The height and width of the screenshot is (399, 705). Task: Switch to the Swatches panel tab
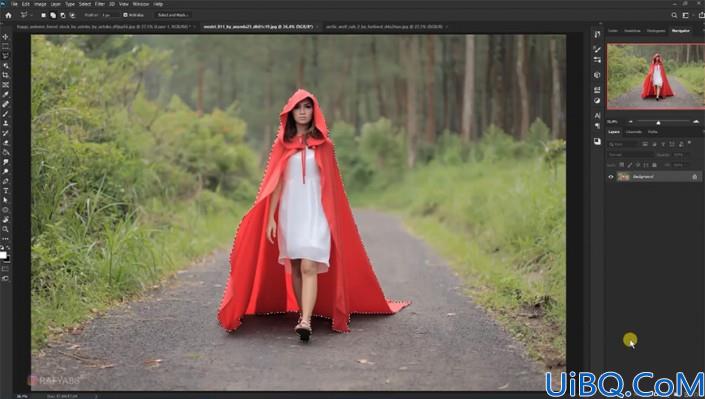(x=632, y=31)
